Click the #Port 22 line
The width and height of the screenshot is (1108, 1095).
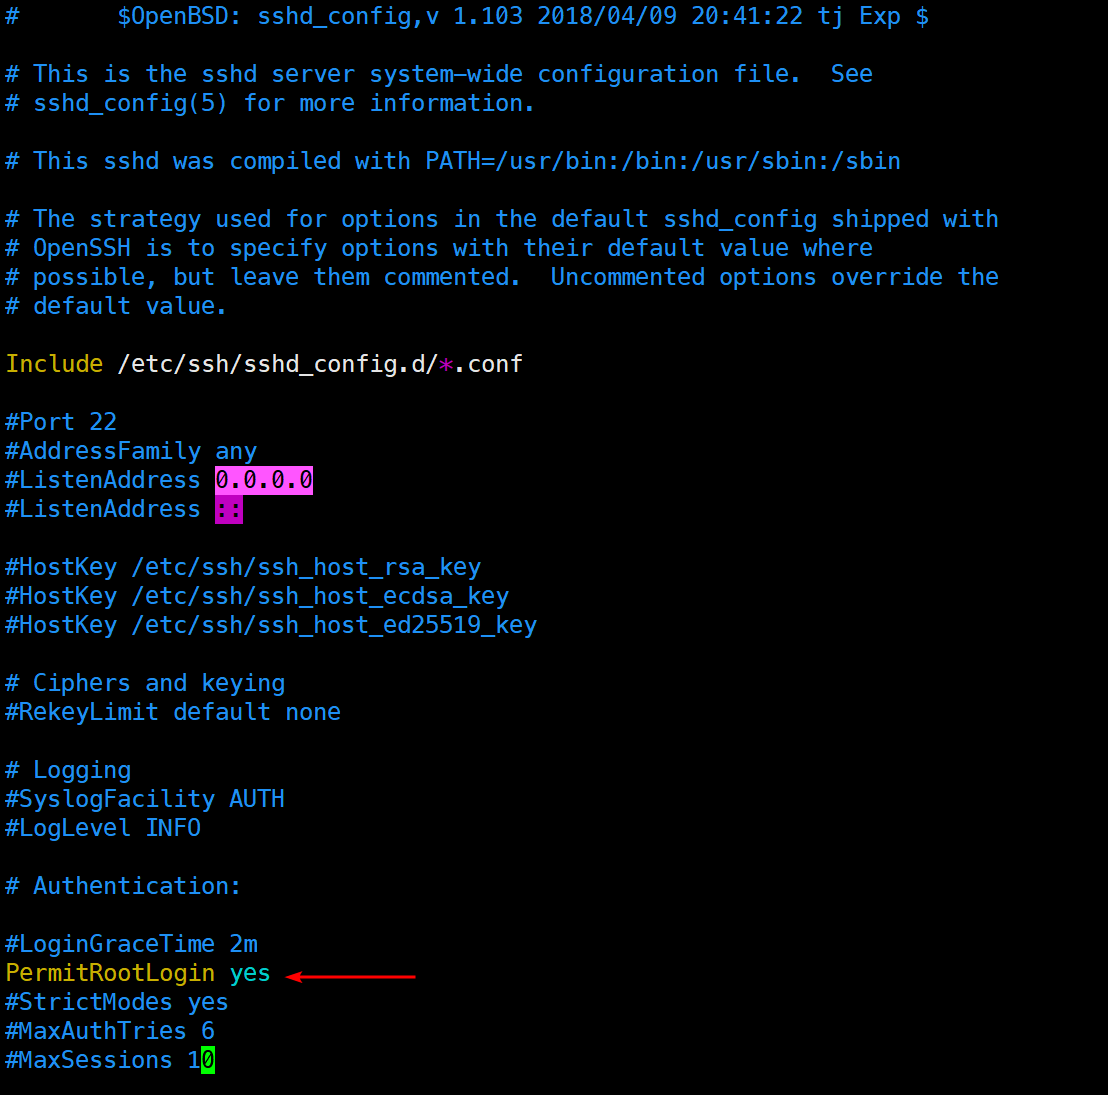tap(61, 422)
